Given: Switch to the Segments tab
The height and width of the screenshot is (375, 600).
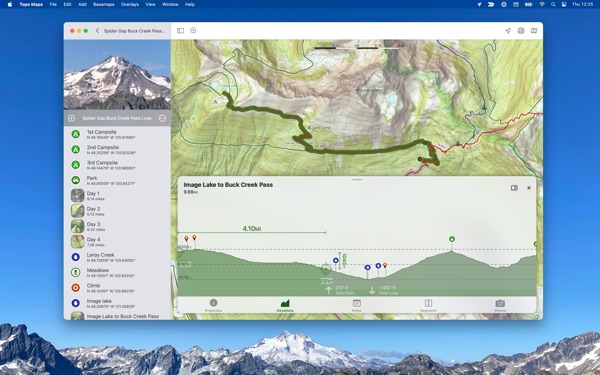Looking at the screenshot, I should 428,305.
